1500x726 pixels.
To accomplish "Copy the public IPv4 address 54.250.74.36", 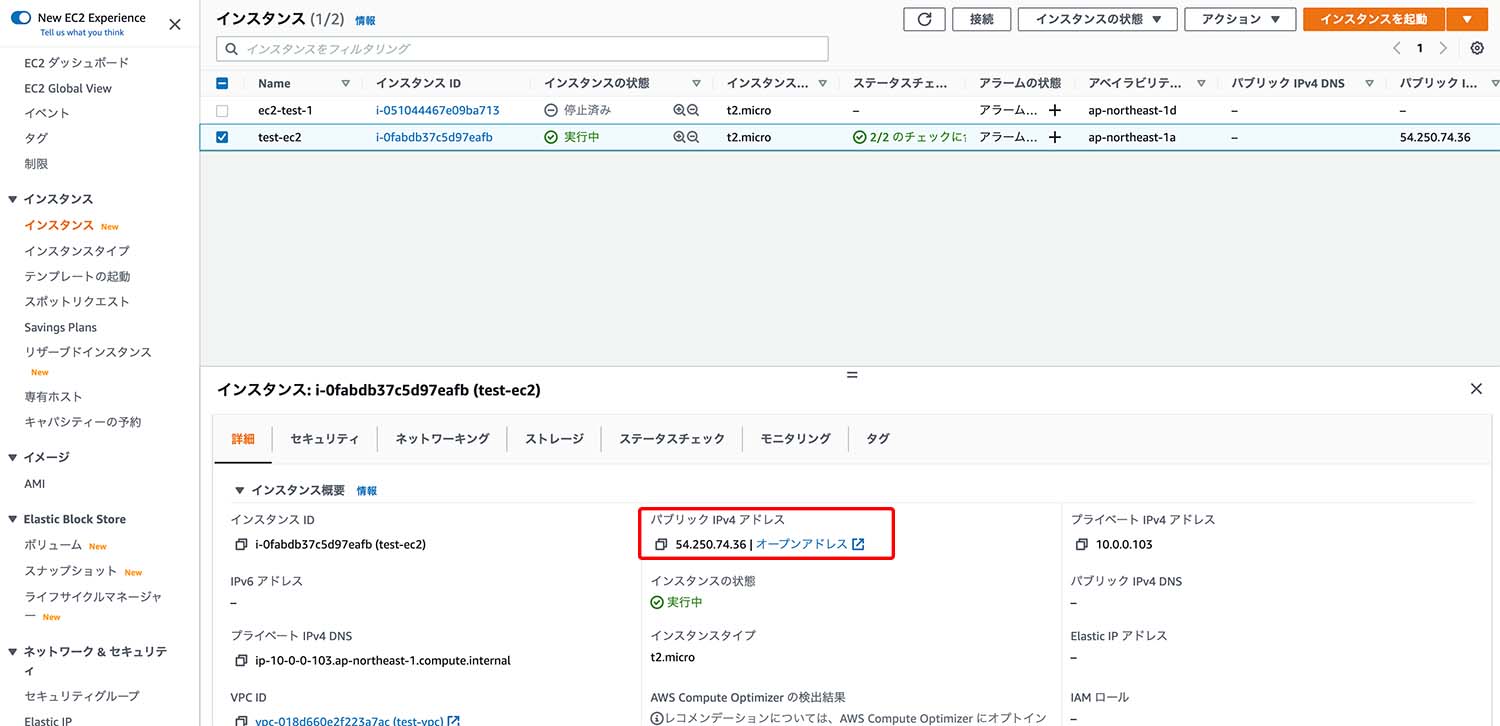I will (x=661, y=544).
